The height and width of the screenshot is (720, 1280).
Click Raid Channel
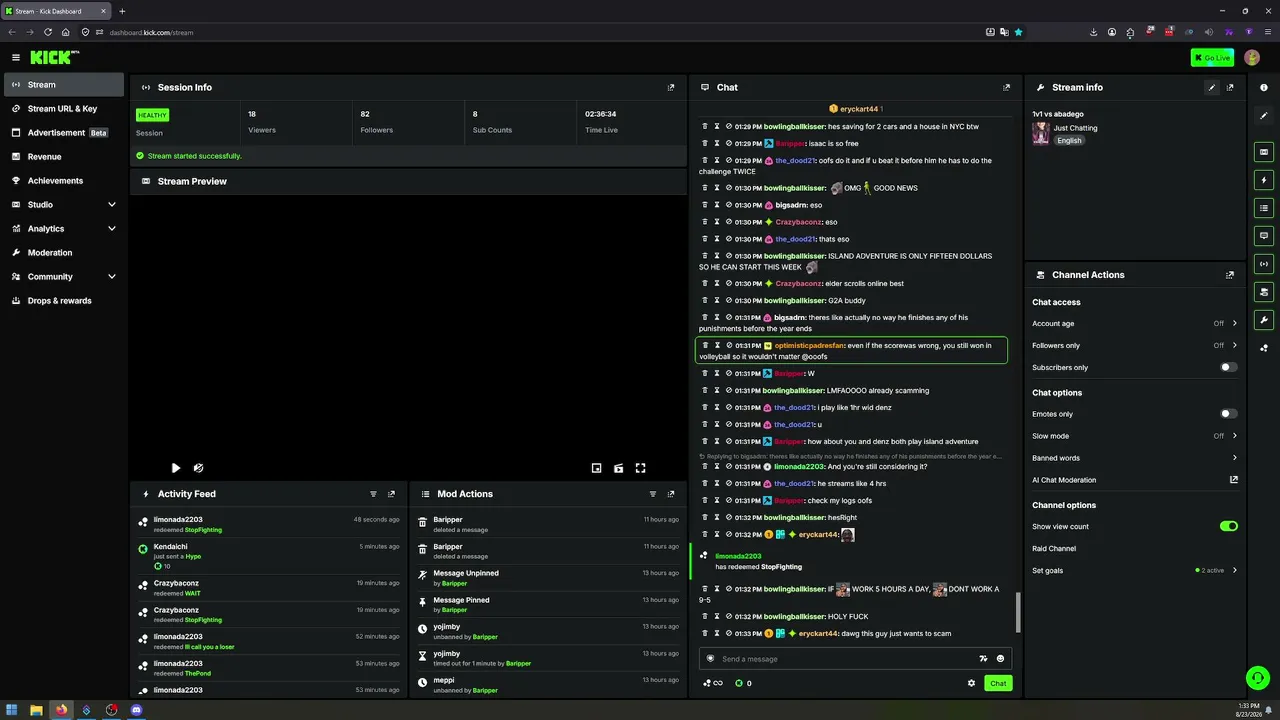point(1054,549)
